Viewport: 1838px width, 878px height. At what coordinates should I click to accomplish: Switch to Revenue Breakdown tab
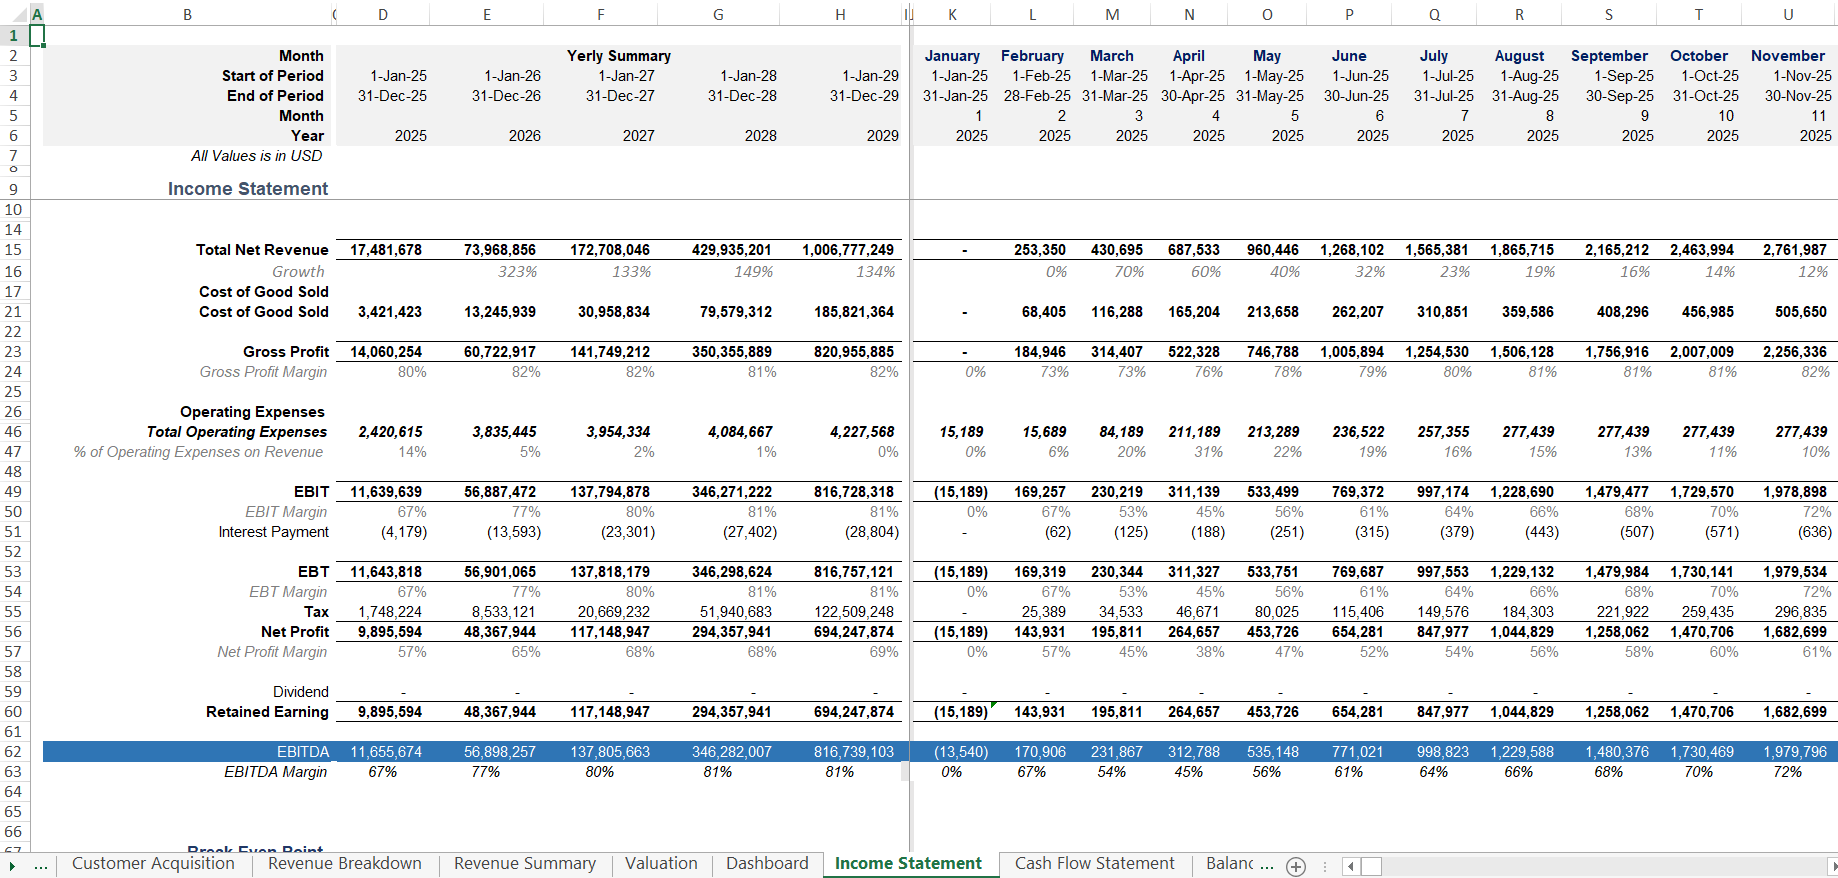tap(345, 864)
